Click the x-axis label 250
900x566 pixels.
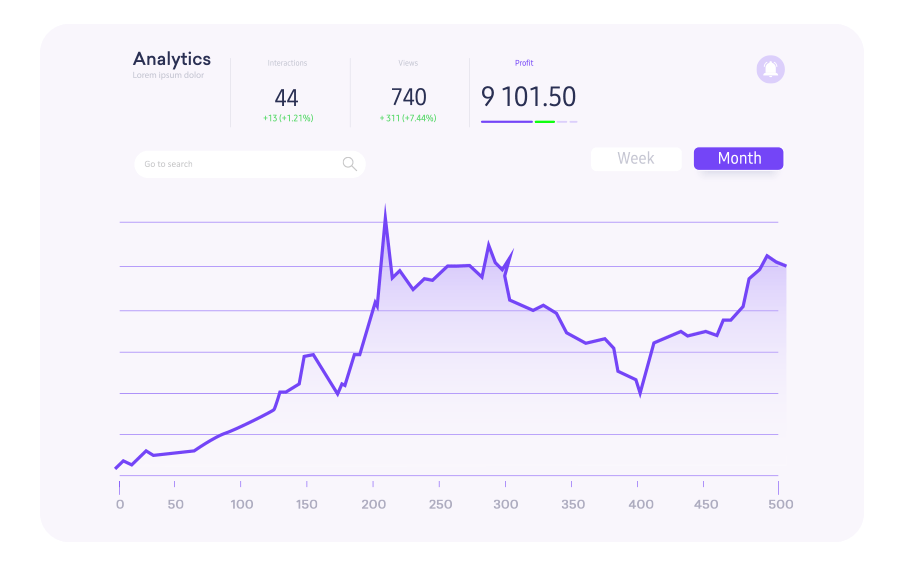440,505
